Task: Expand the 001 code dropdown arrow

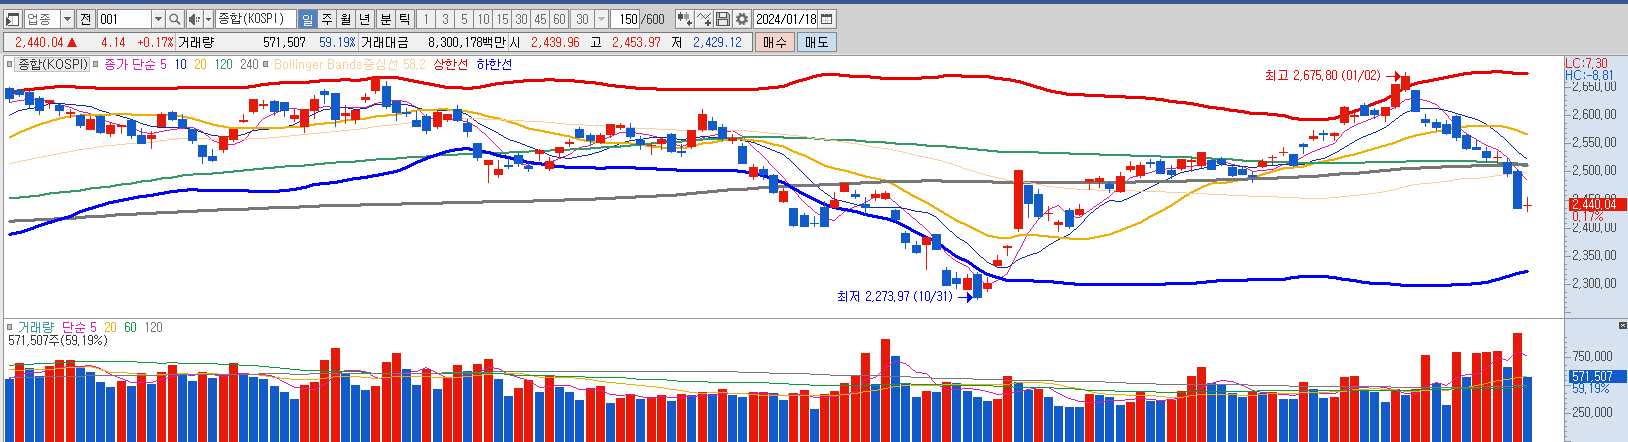Action: [x=158, y=19]
